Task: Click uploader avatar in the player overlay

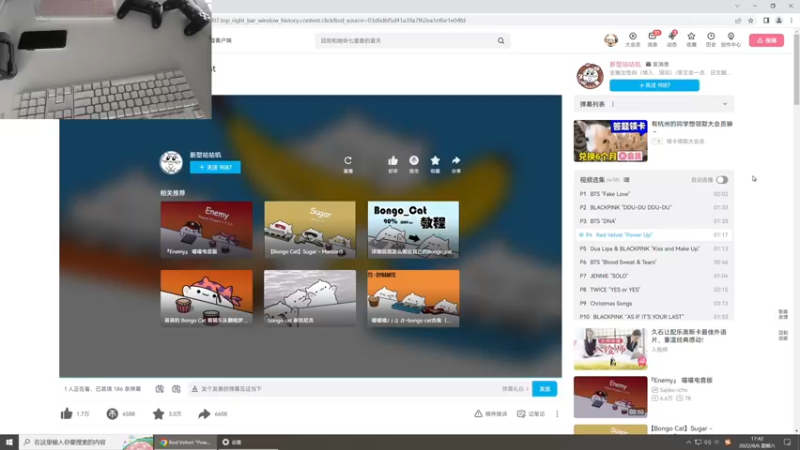Action: tap(171, 162)
